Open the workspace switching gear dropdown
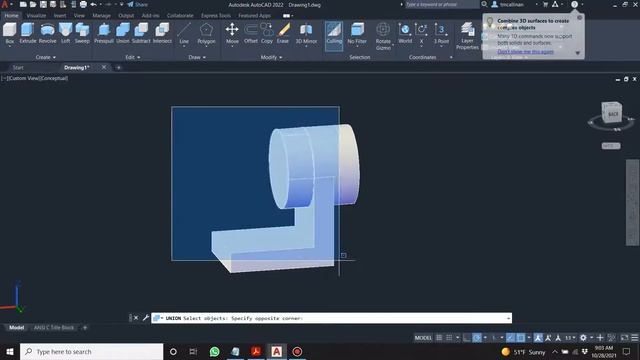640x360 pixels. (591, 338)
